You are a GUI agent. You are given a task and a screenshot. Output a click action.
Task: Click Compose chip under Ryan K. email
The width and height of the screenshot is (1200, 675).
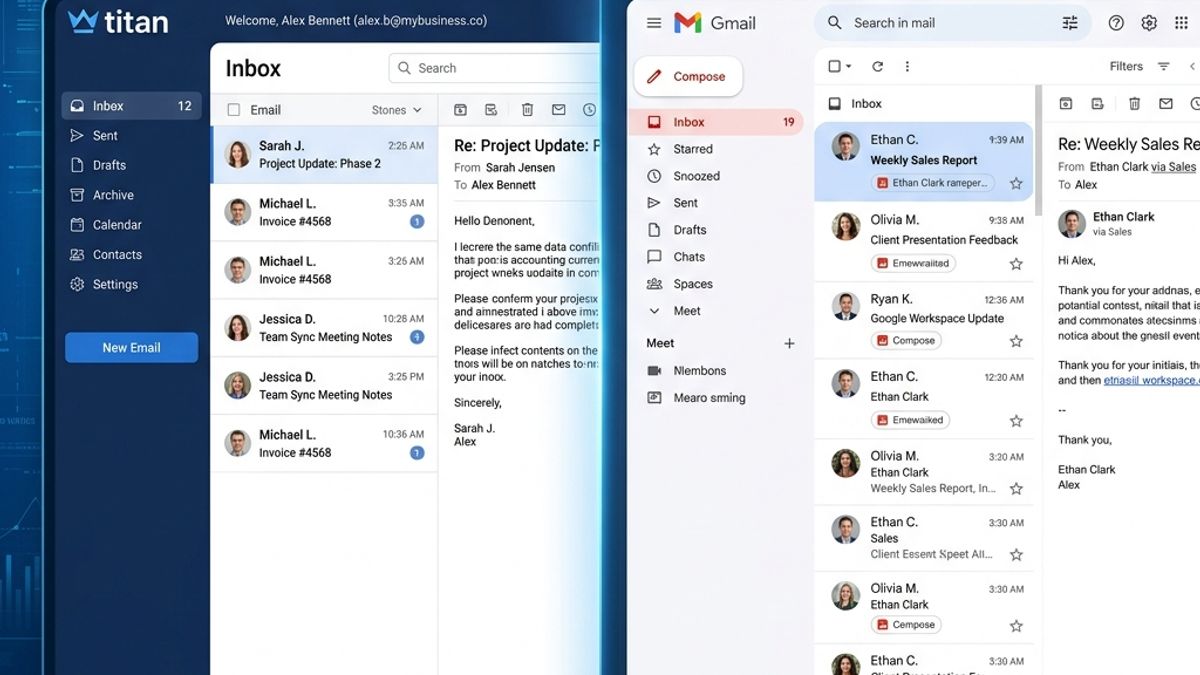(x=906, y=341)
